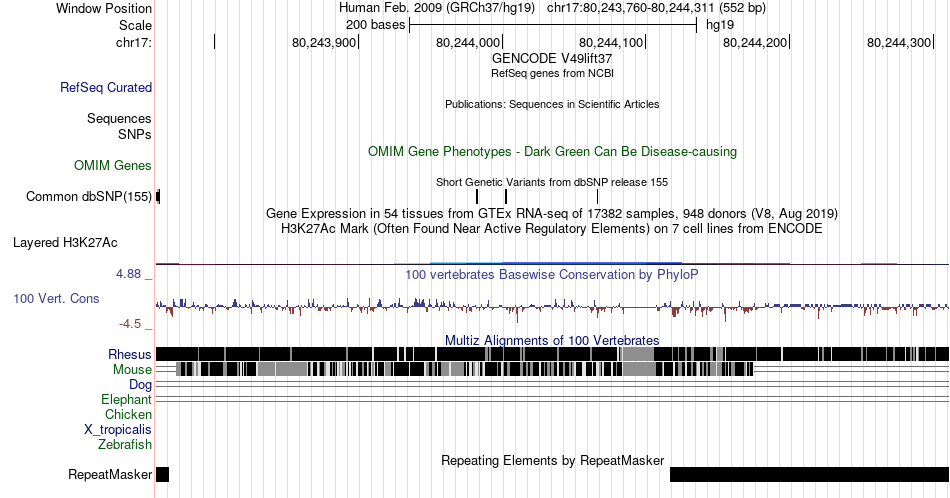Click the OMIM Genes track label
950x498 pixels.
[x=113, y=165]
